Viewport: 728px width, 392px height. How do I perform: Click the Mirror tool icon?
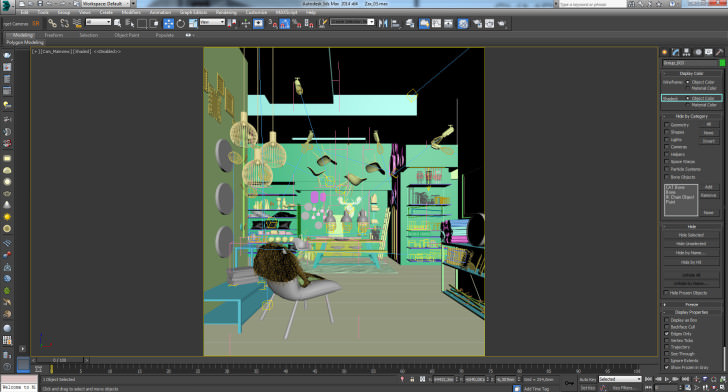coord(383,23)
